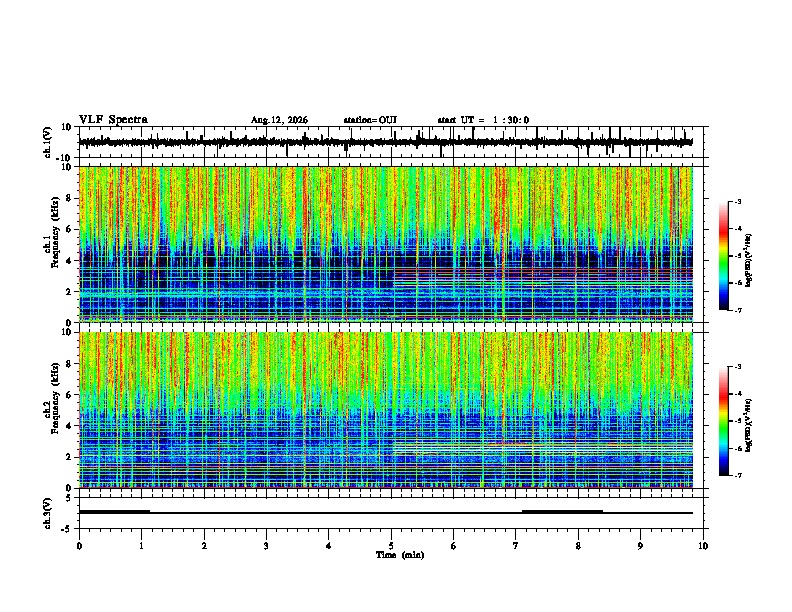The image size is (792, 612).
Task: Click the "8" kHz tick on ch.1 frequency axis
Action: point(70,198)
